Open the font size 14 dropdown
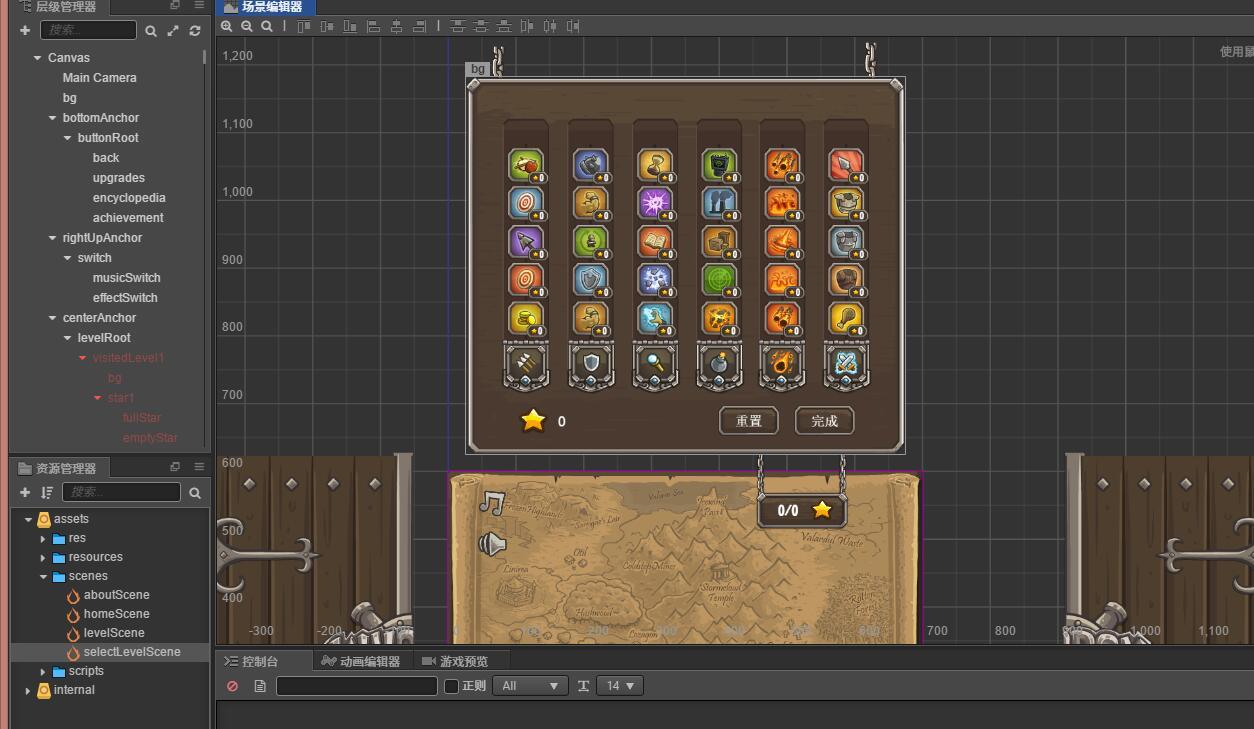This screenshot has width=1254, height=729. [x=619, y=686]
